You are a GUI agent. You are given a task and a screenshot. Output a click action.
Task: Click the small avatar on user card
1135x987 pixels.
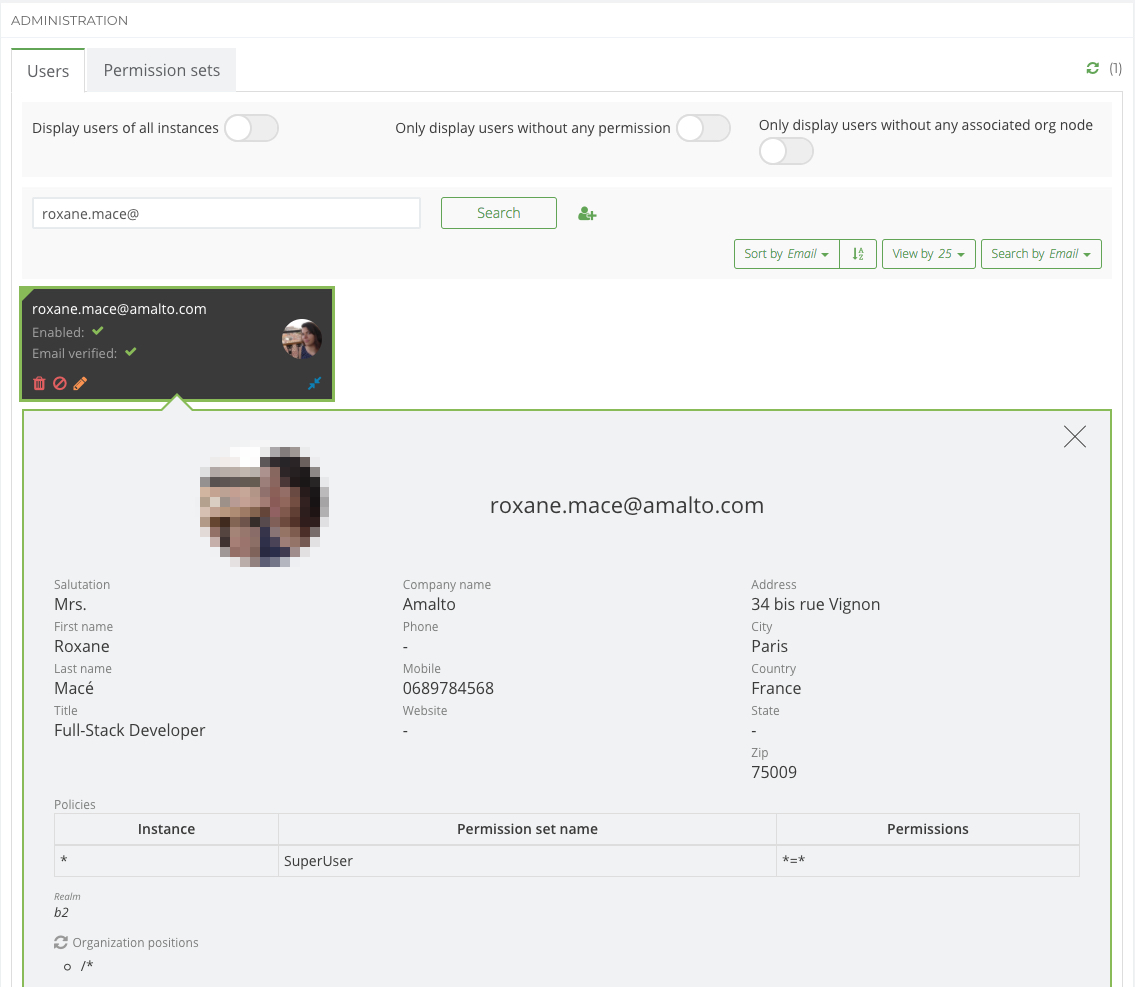coord(302,339)
